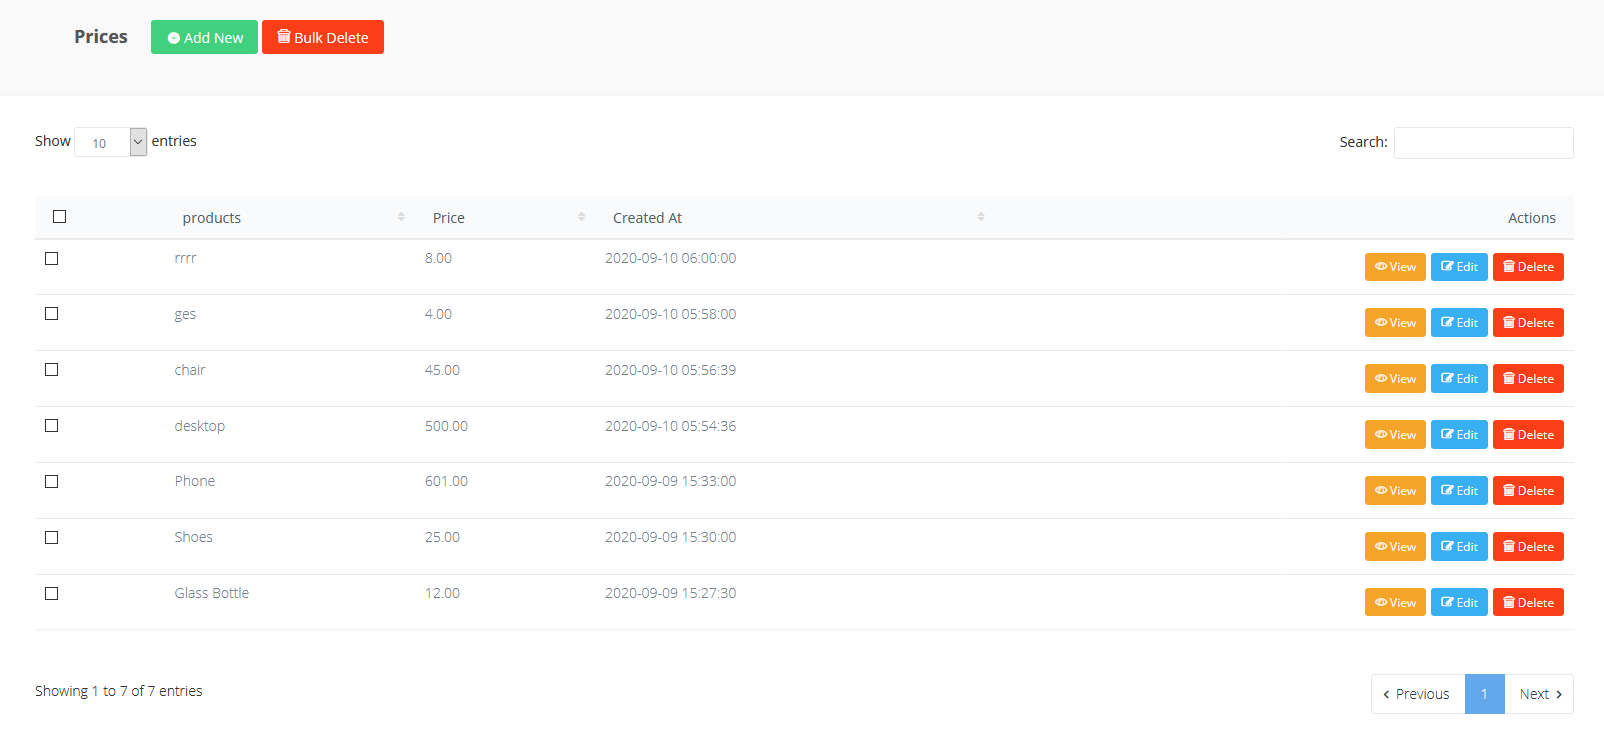Click the 'Showing 1 to 7 of 7 entries' text
The image size is (1604, 730).
(x=118, y=691)
